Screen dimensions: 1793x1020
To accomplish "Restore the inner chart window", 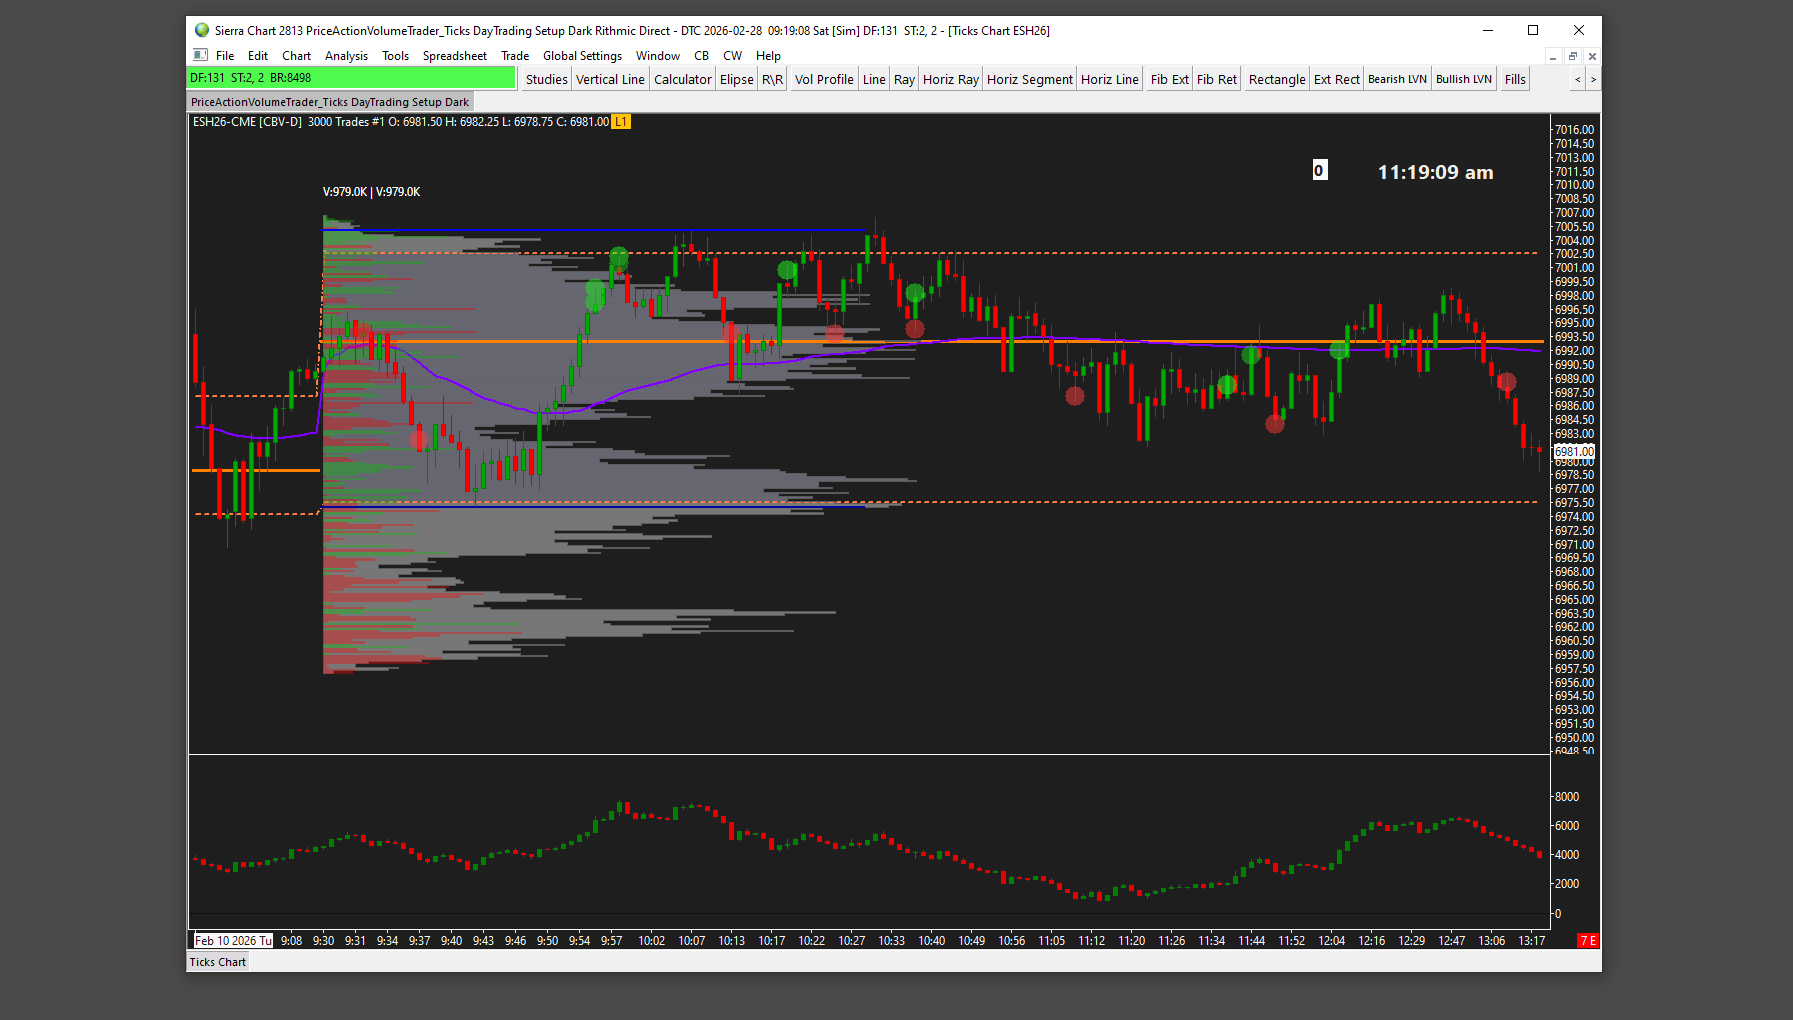I will click(x=1573, y=57).
